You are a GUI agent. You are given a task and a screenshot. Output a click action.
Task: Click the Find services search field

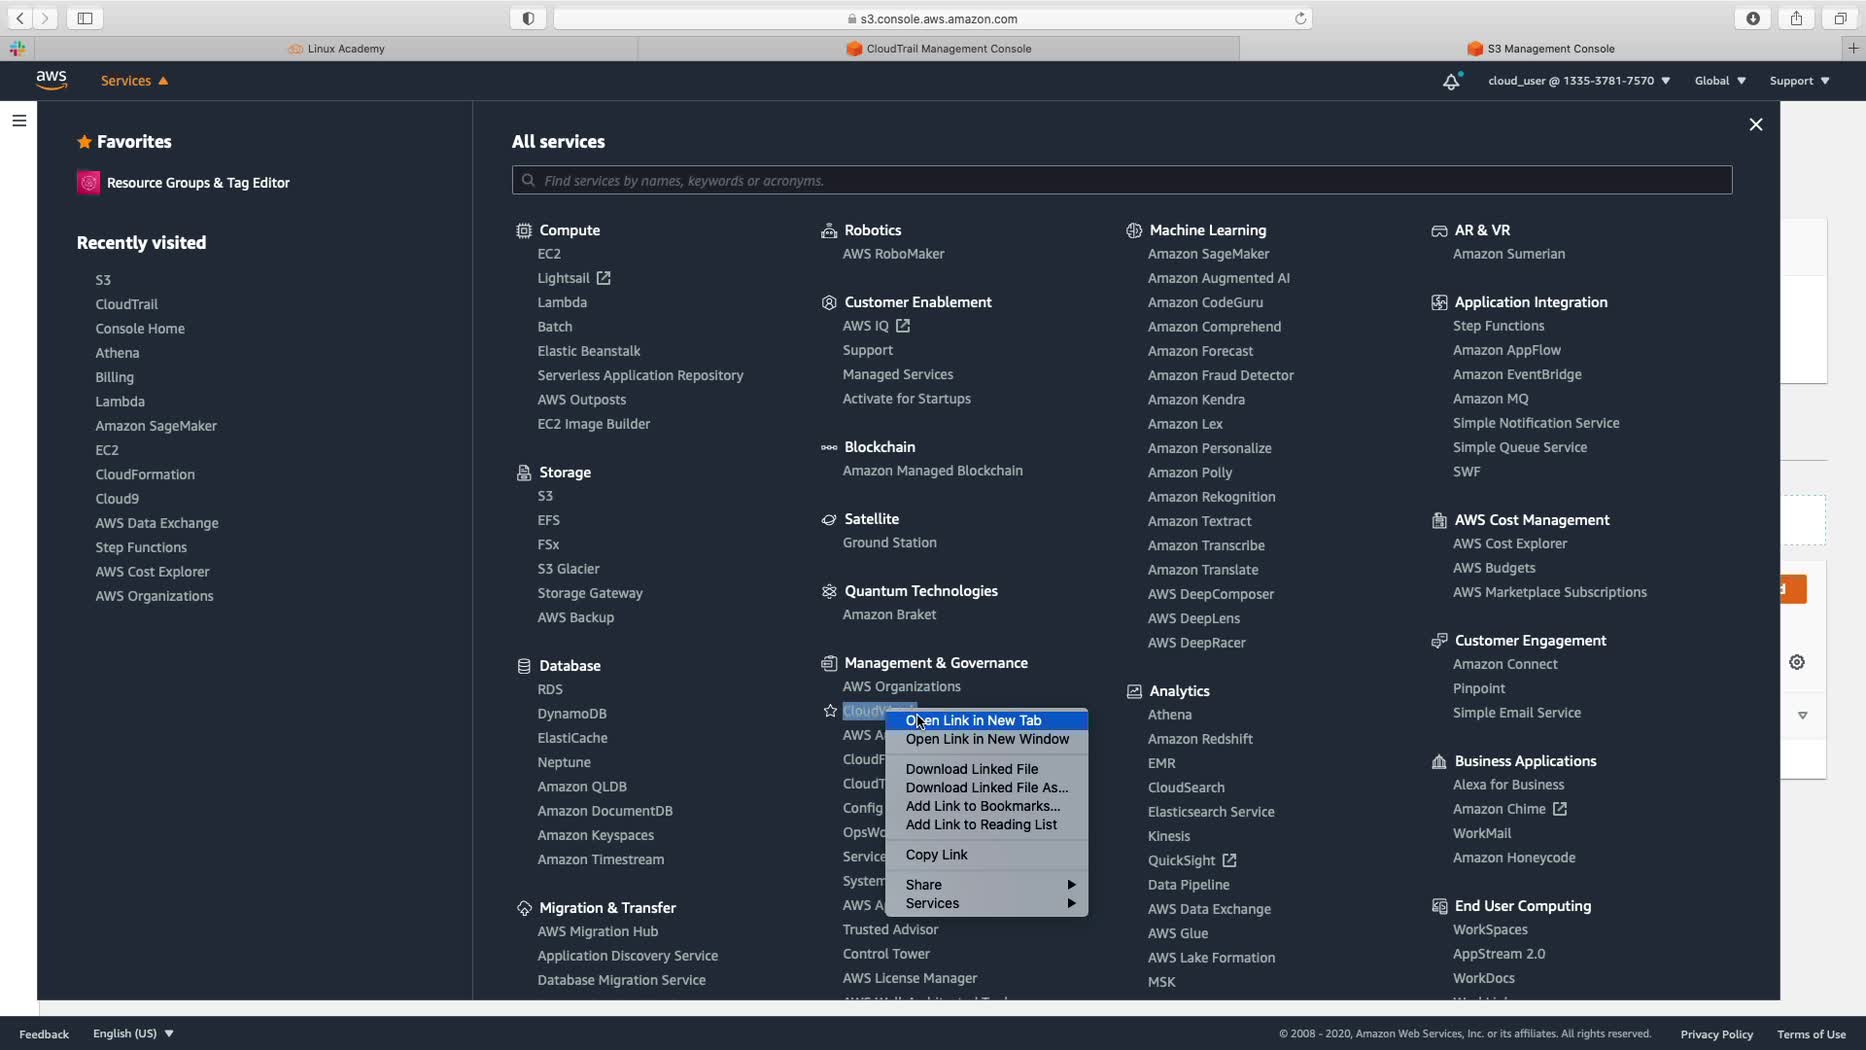click(1122, 180)
